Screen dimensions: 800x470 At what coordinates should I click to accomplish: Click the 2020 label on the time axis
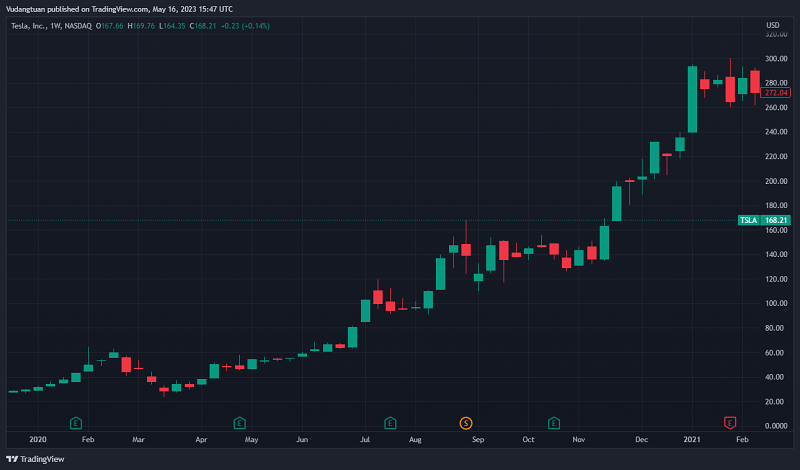coord(38,439)
